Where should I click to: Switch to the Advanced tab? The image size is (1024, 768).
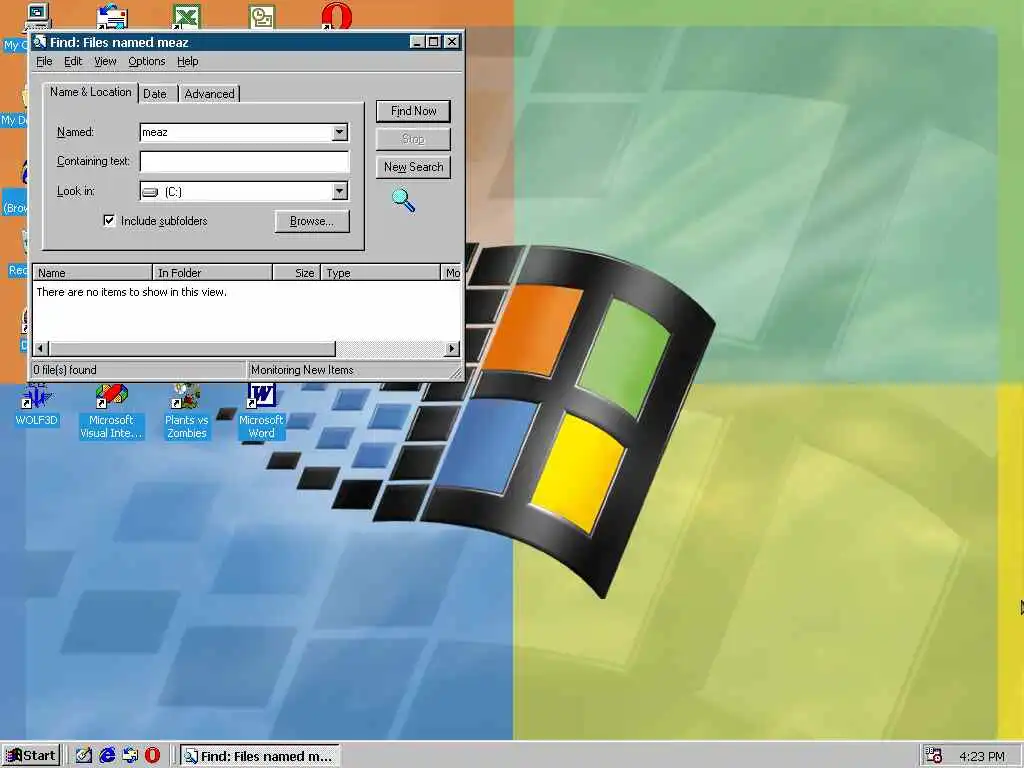(209, 94)
